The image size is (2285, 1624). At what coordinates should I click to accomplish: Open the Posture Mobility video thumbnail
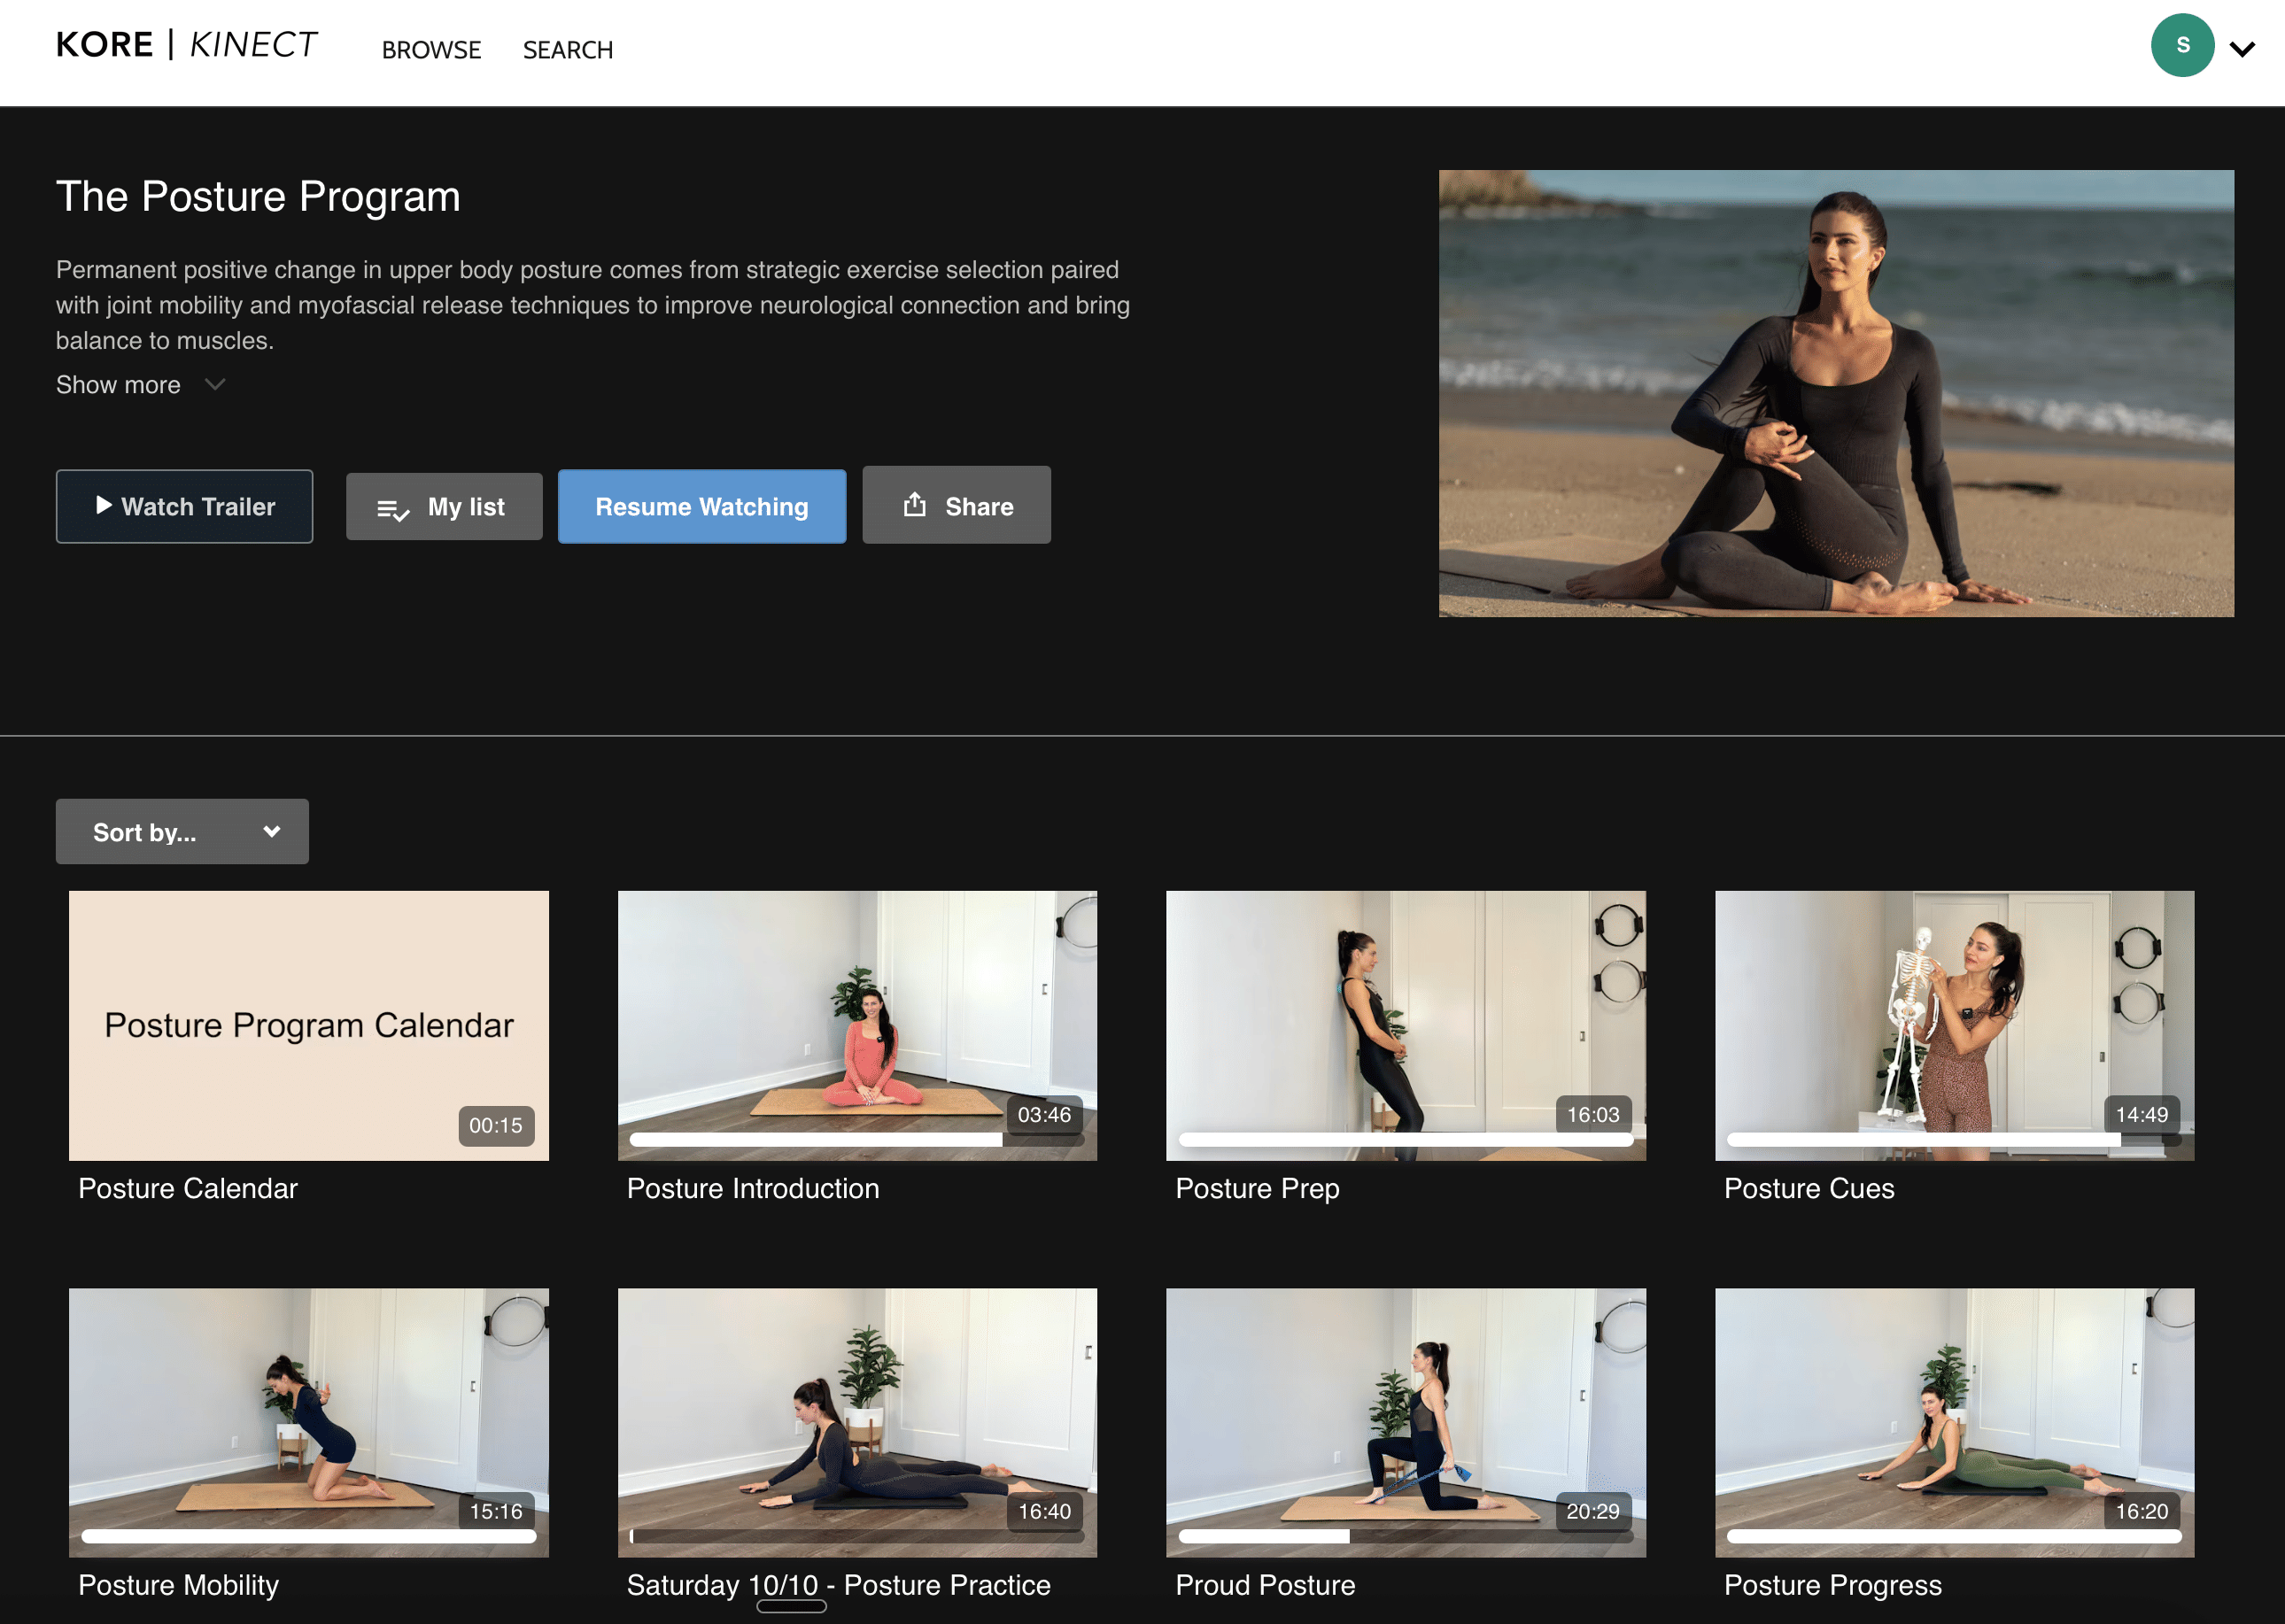click(309, 1422)
